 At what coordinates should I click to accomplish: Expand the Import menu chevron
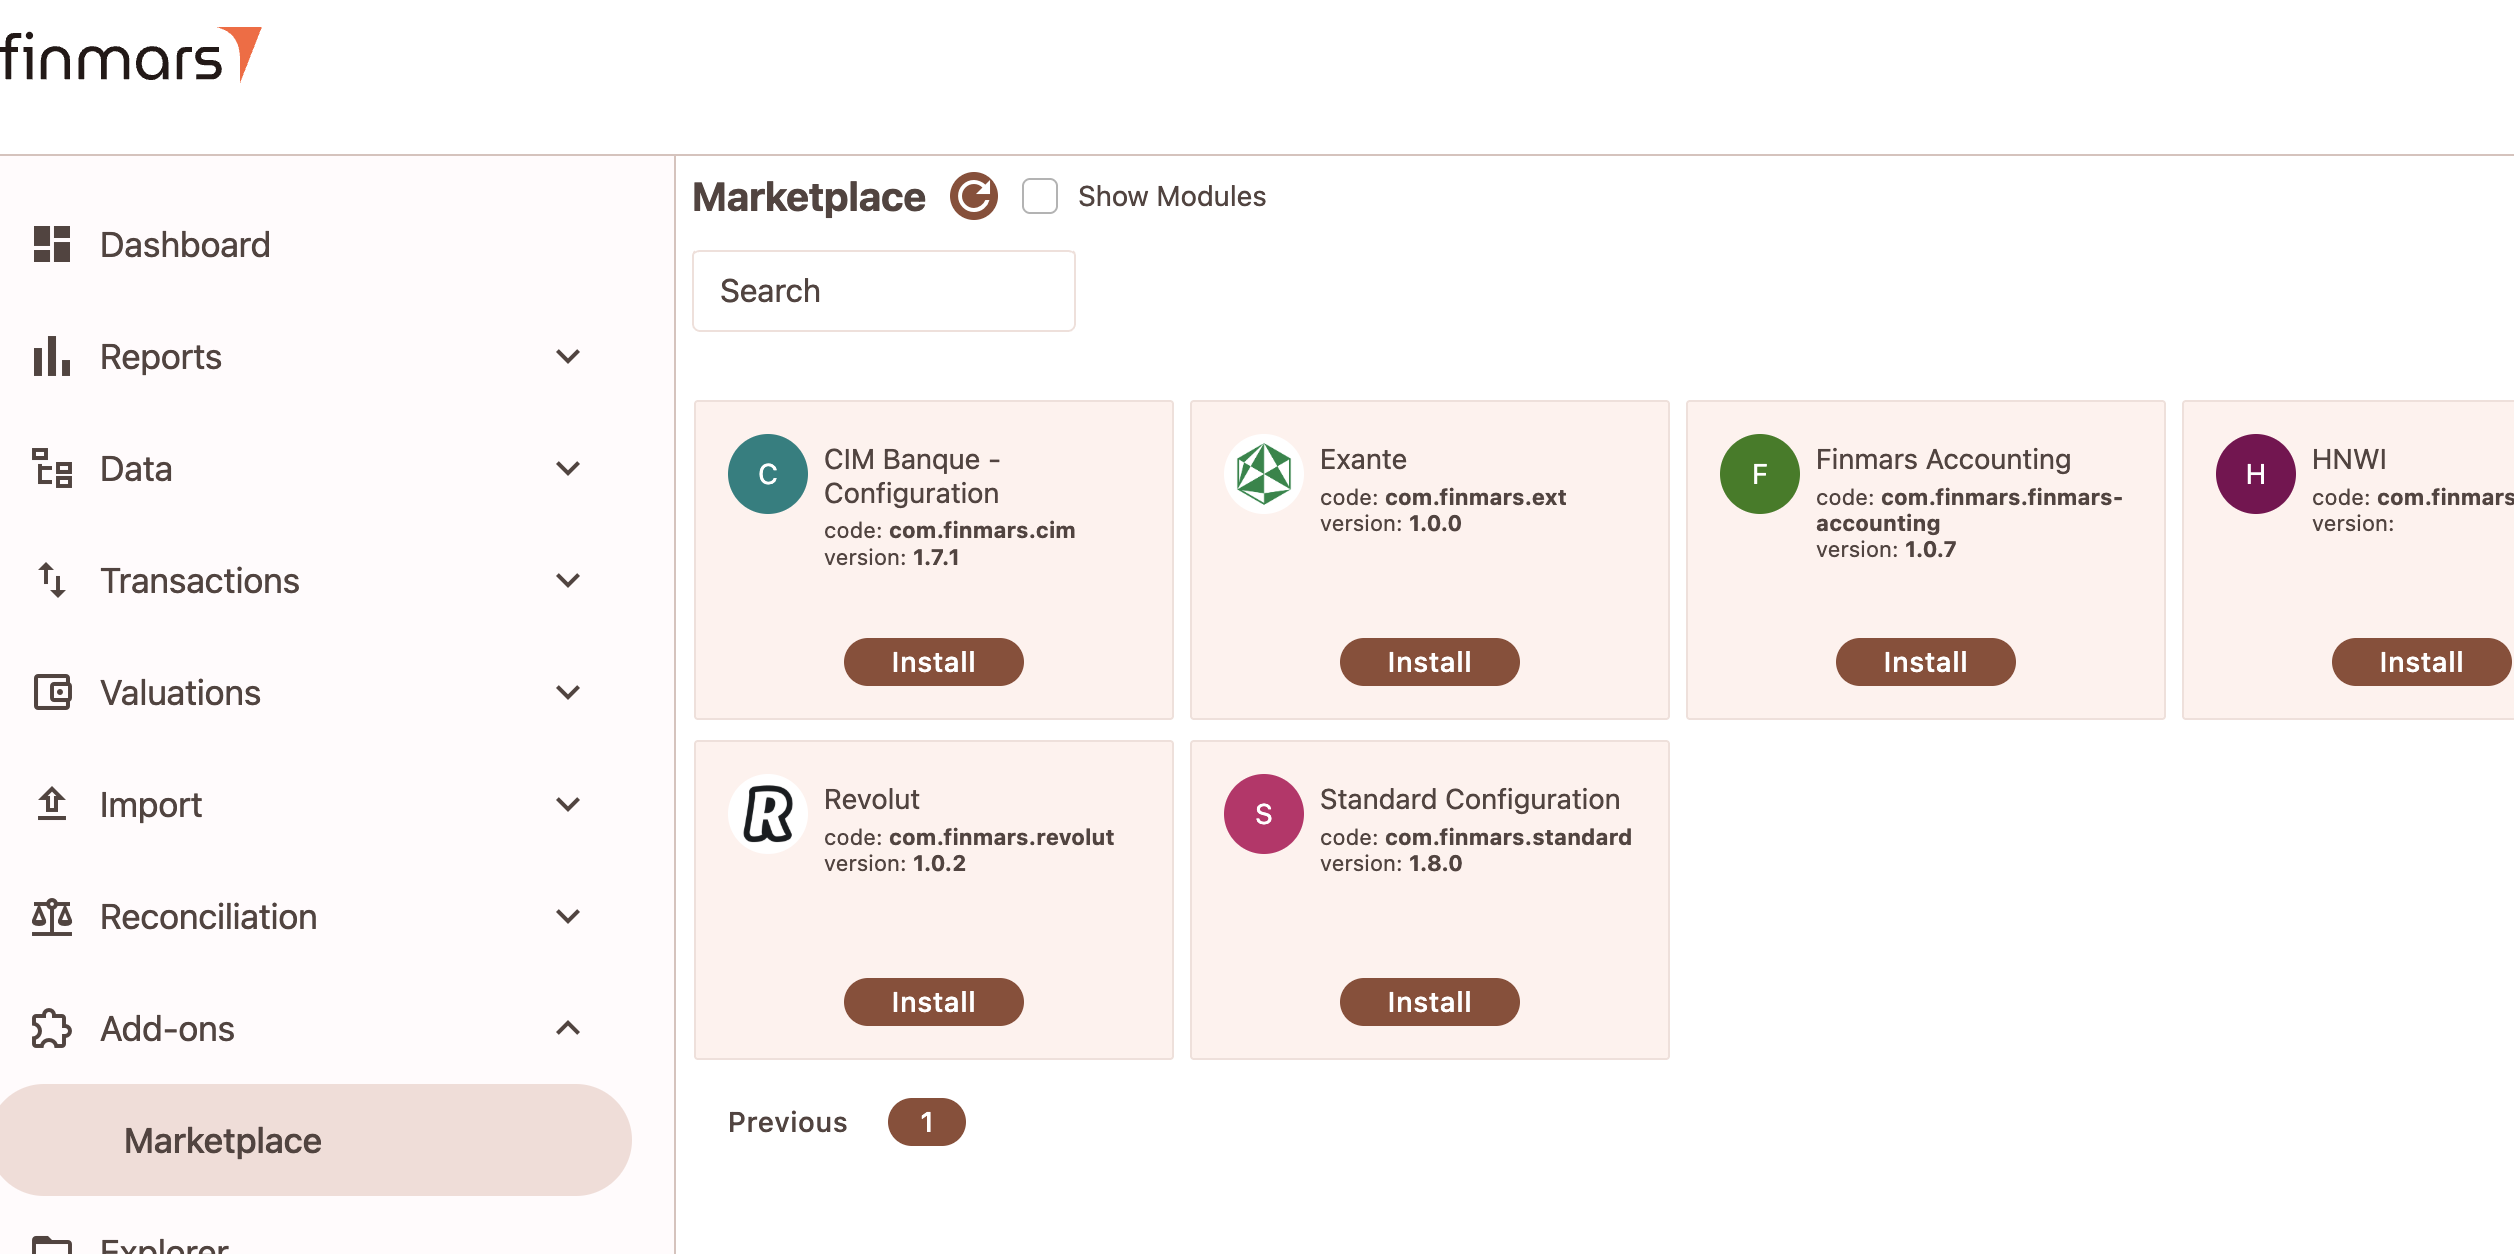[568, 804]
